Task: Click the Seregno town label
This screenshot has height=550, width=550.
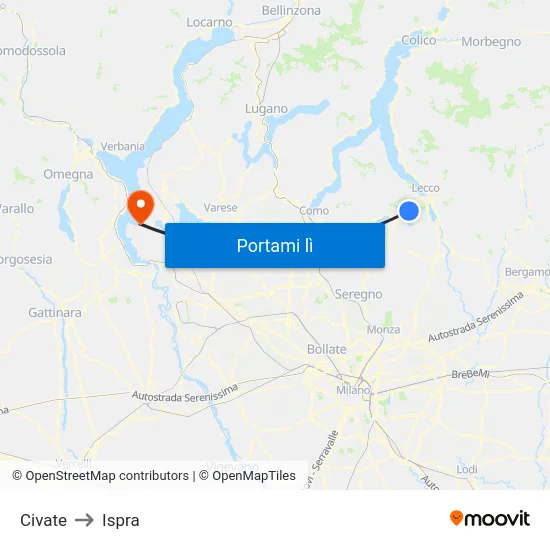Action: (358, 294)
